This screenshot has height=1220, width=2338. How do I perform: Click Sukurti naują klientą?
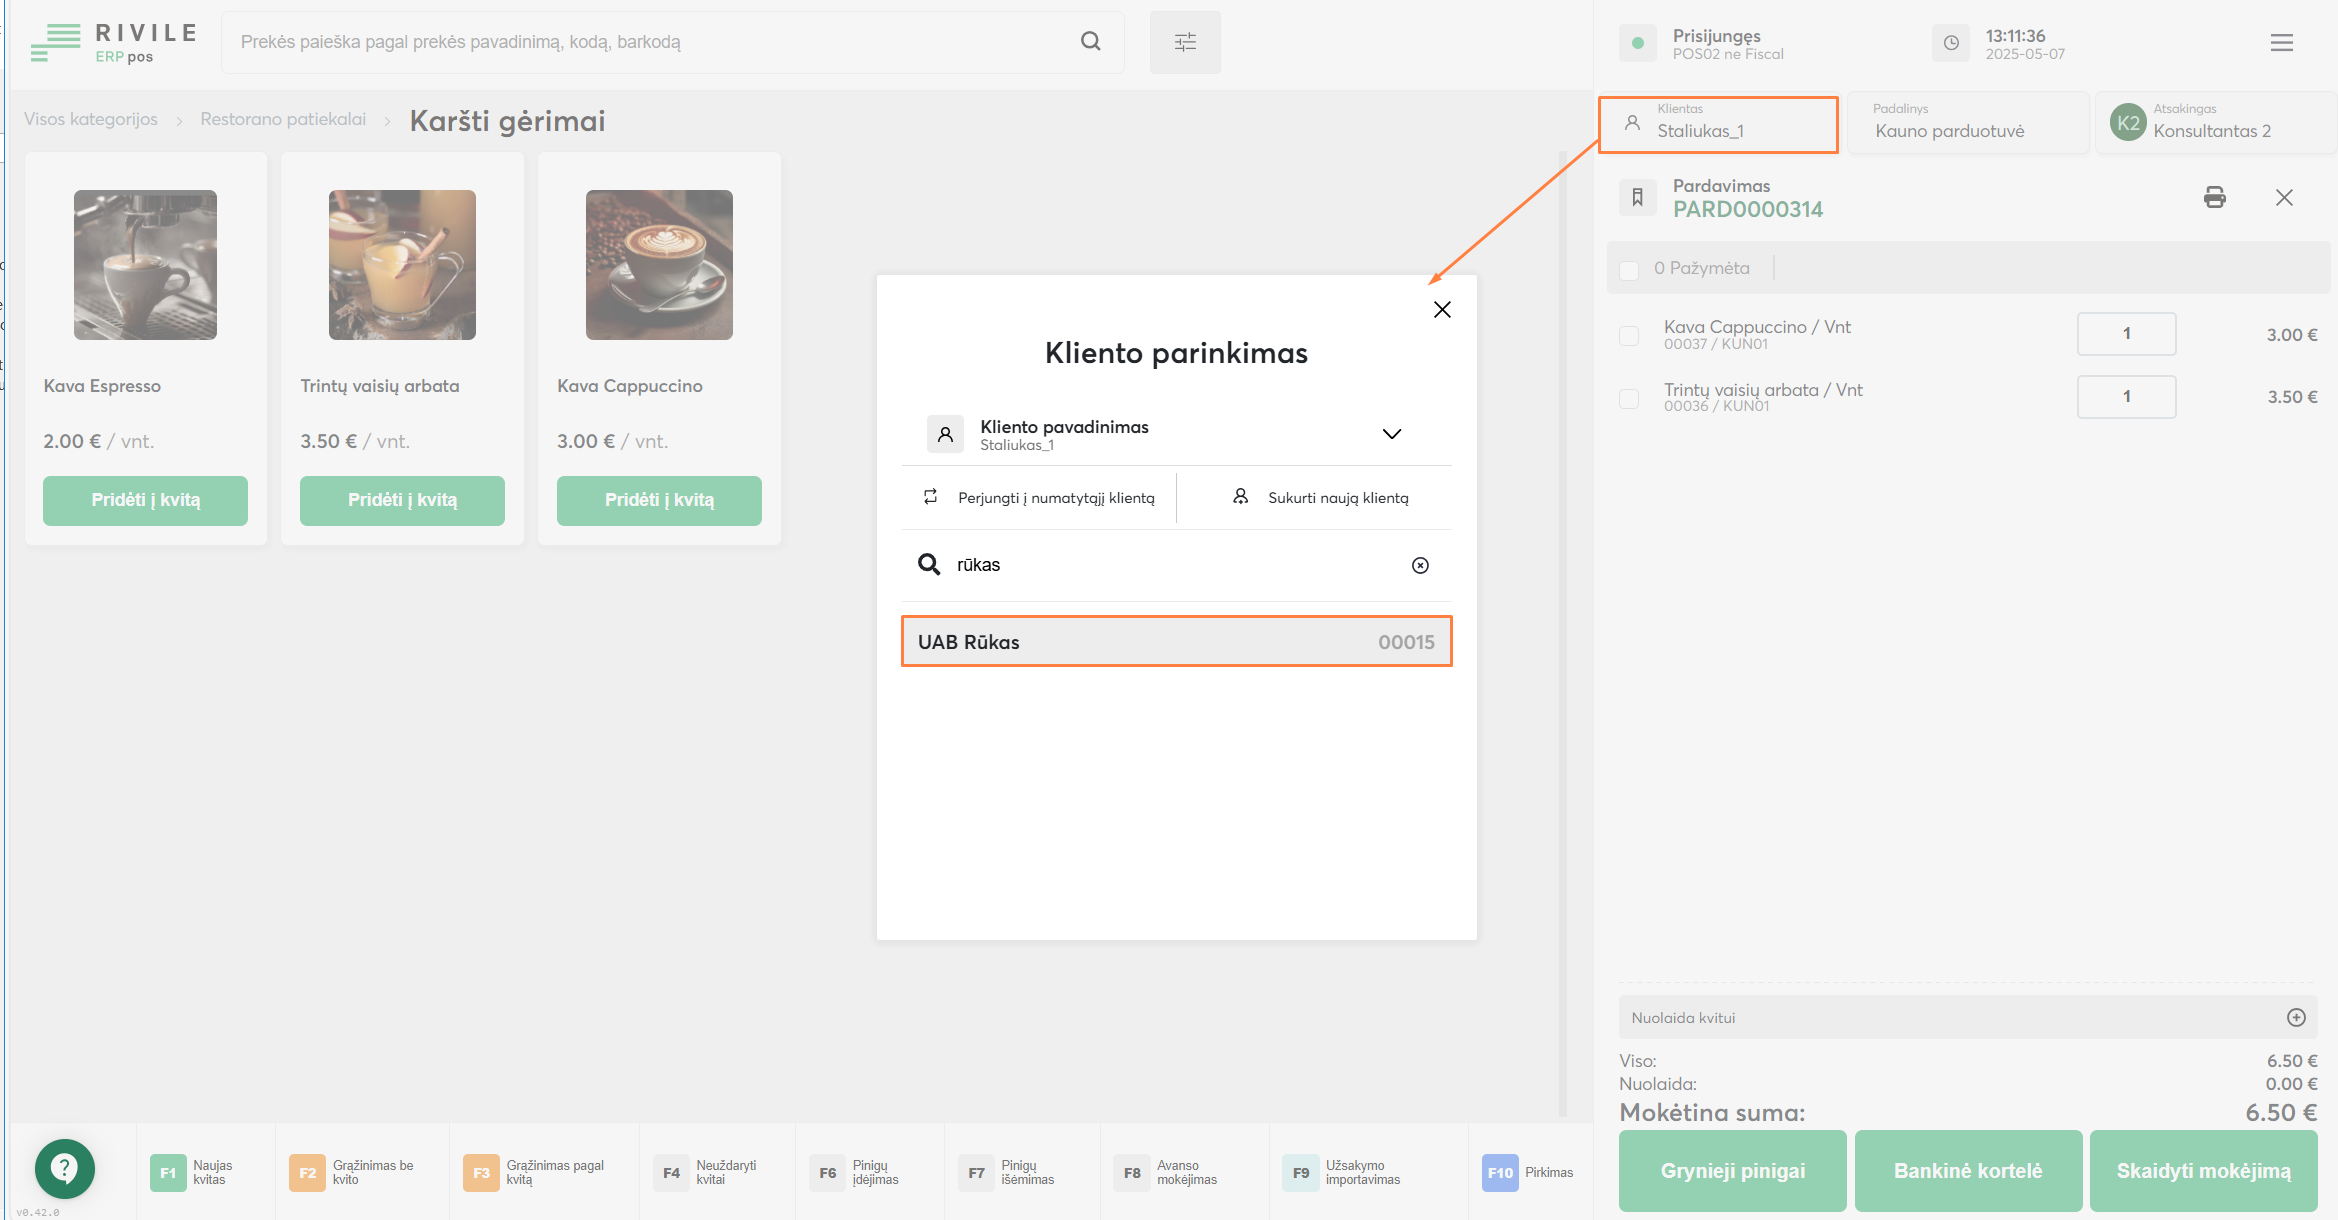point(1320,498)
